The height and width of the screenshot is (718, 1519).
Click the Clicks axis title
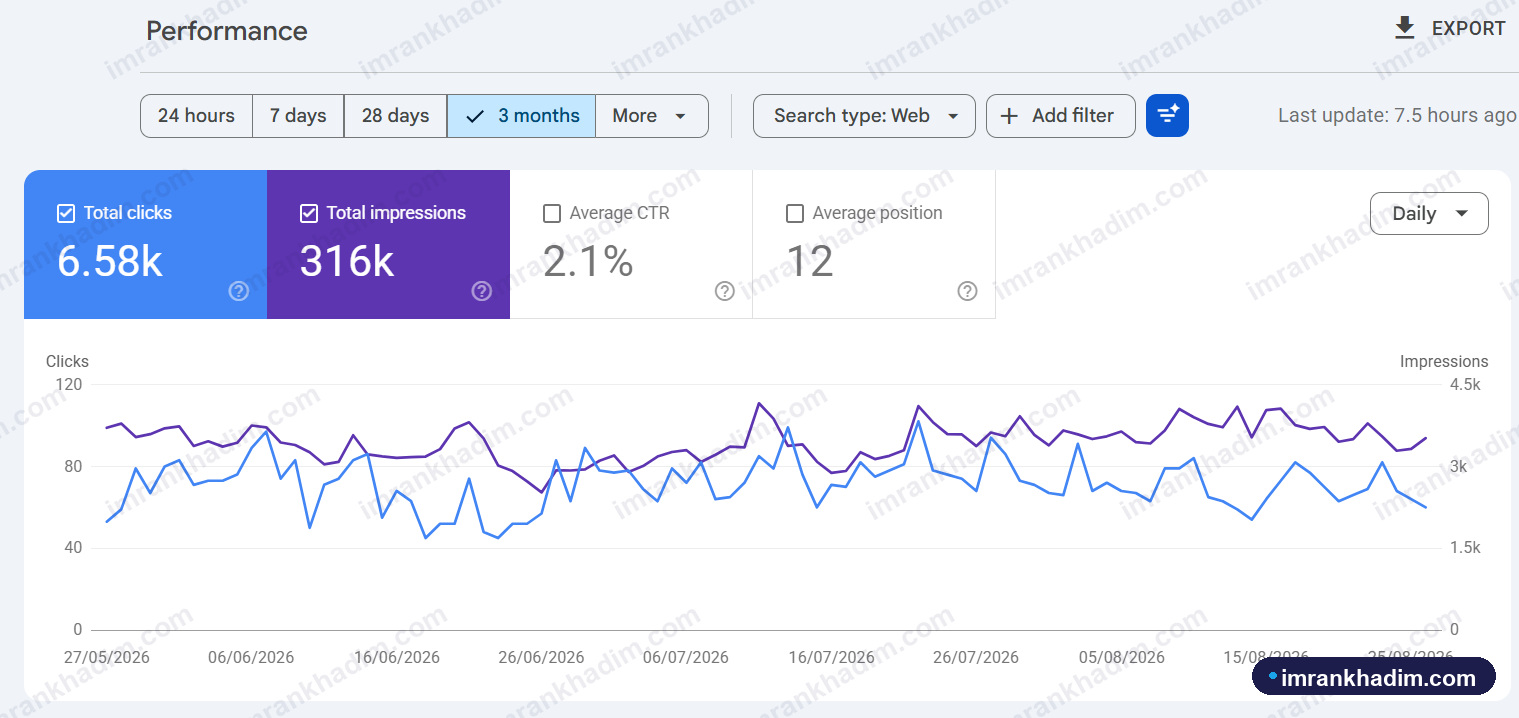[67, 362]
